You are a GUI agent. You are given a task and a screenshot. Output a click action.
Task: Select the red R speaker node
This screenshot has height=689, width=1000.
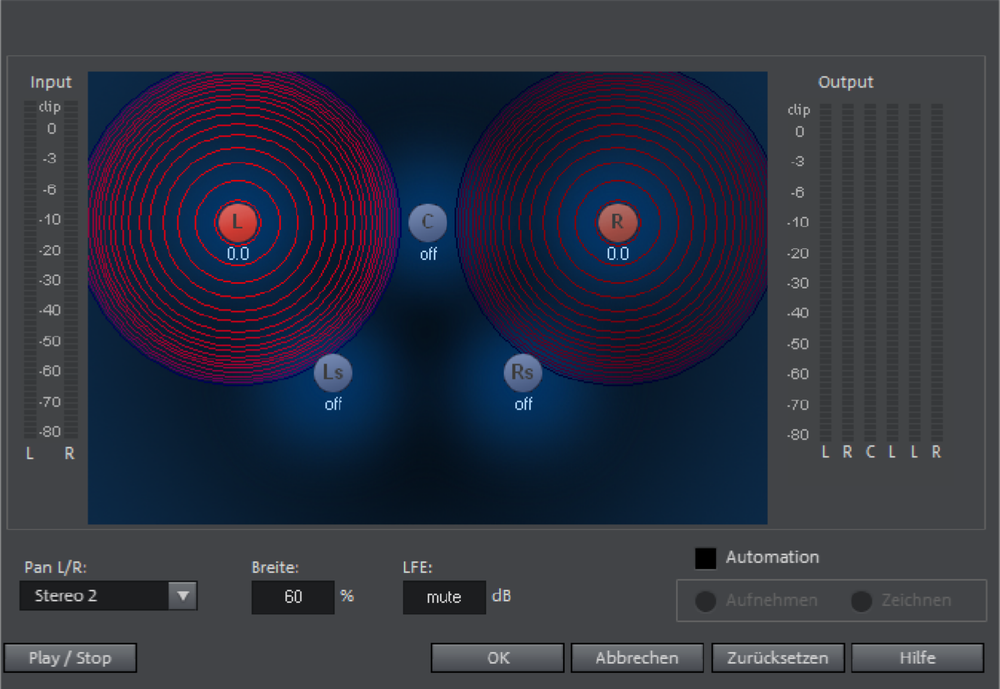point(617,222)
